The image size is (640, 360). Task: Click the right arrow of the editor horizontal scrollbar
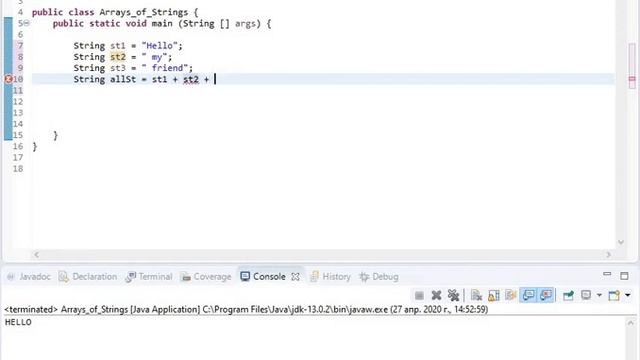pos(609,255)
